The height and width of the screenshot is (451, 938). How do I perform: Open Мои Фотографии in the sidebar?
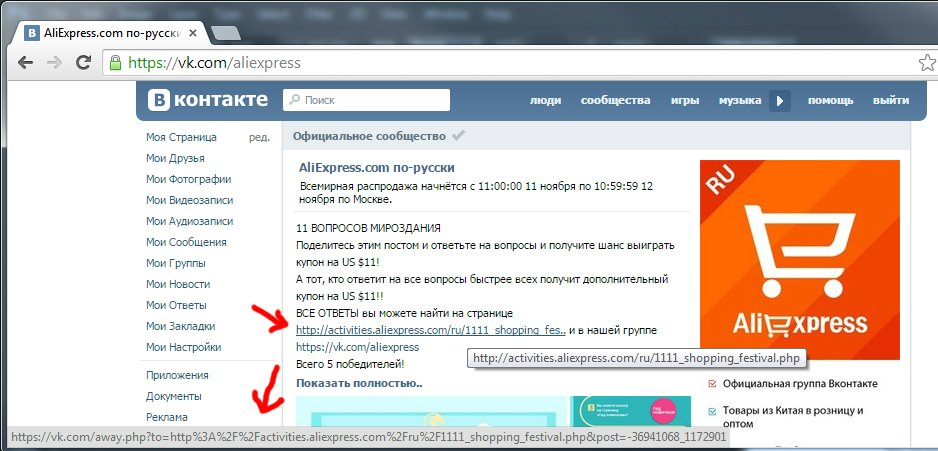[188, 179]
